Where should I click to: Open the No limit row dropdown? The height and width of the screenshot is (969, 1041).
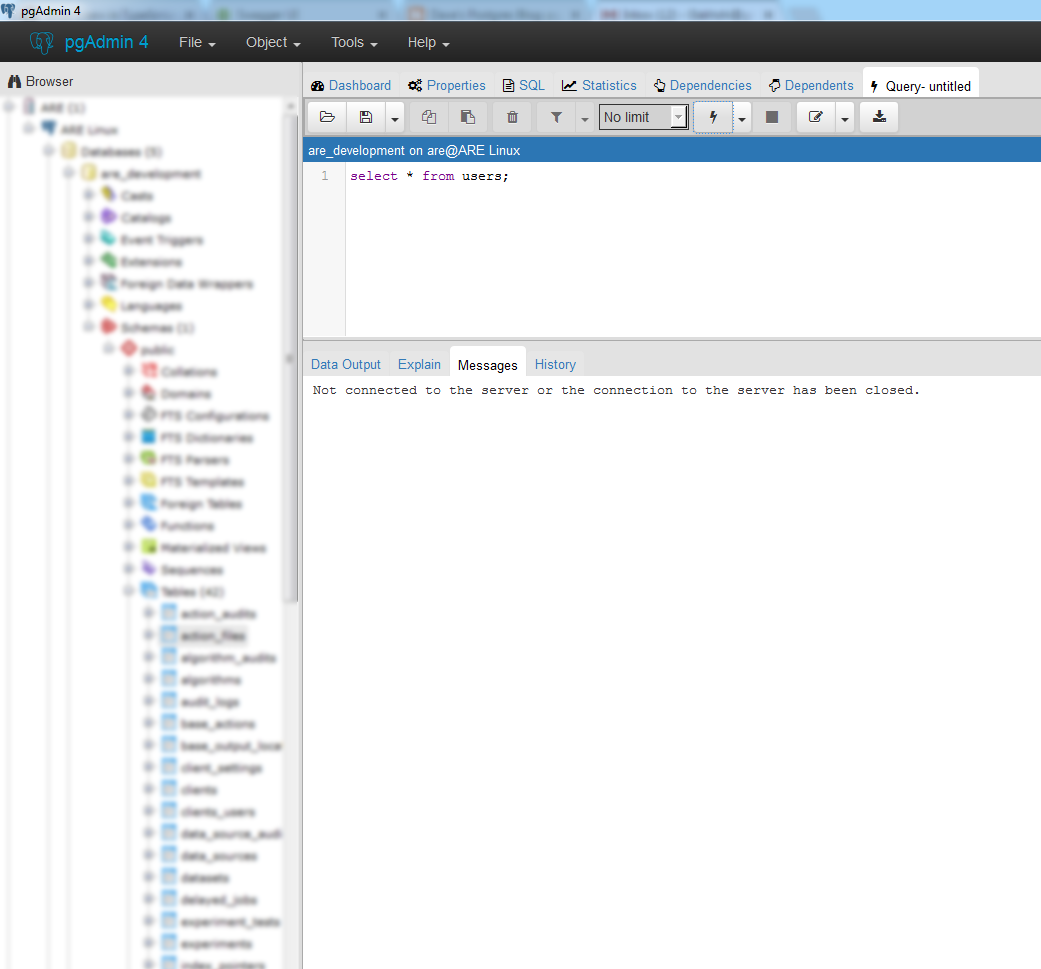[644, 117]
